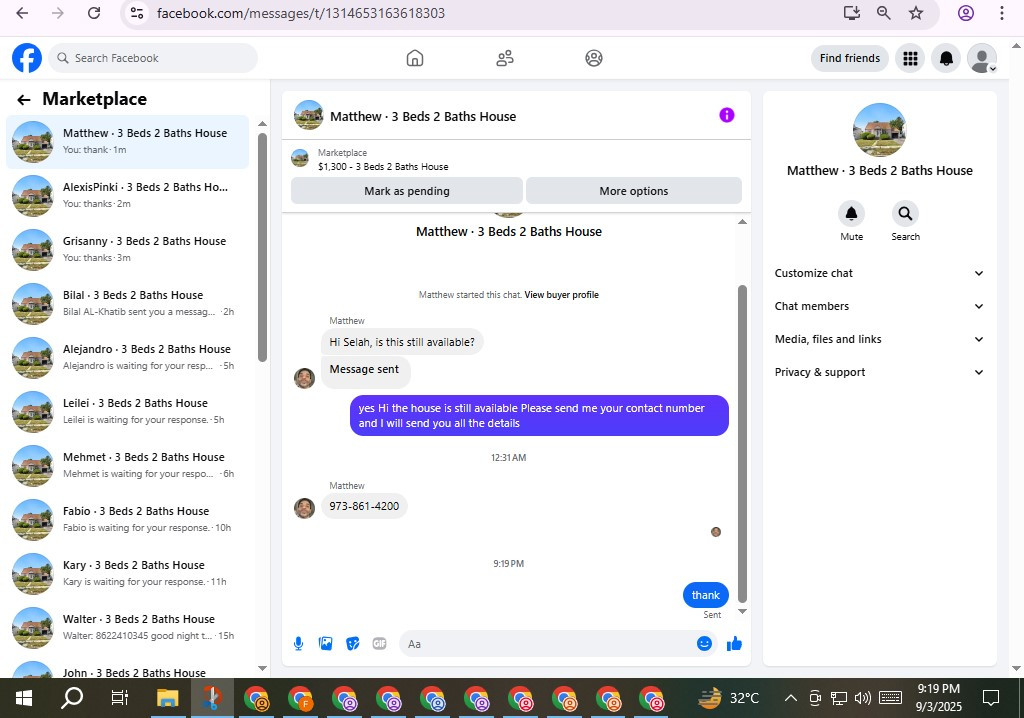Attach a photo or file

325,644
